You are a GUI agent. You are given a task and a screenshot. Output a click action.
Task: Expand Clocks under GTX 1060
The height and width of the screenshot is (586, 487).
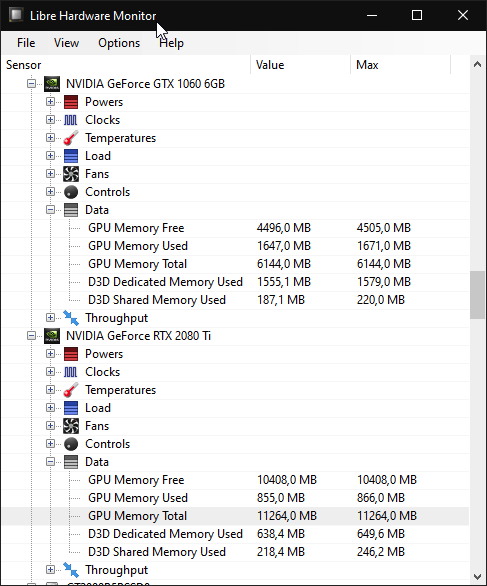click(x=50, y=120)
